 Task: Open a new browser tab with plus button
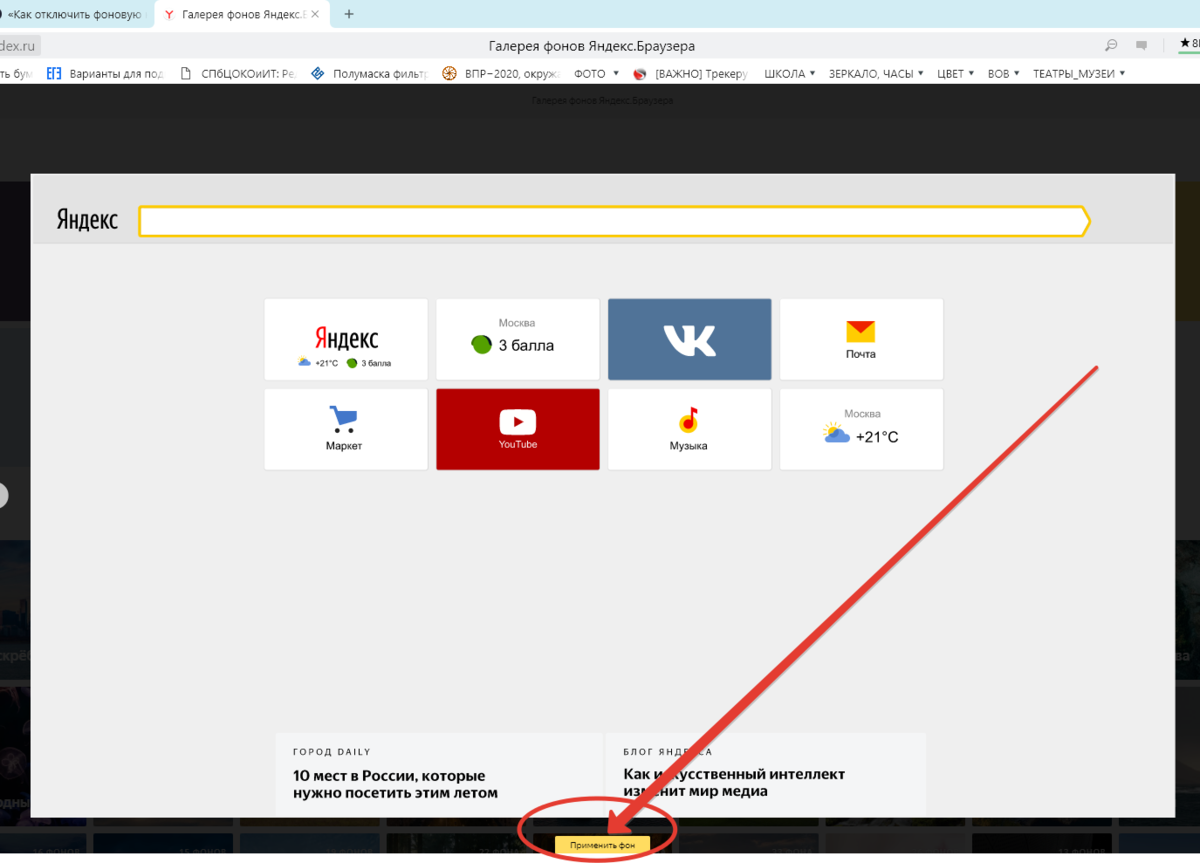point(349,14)
